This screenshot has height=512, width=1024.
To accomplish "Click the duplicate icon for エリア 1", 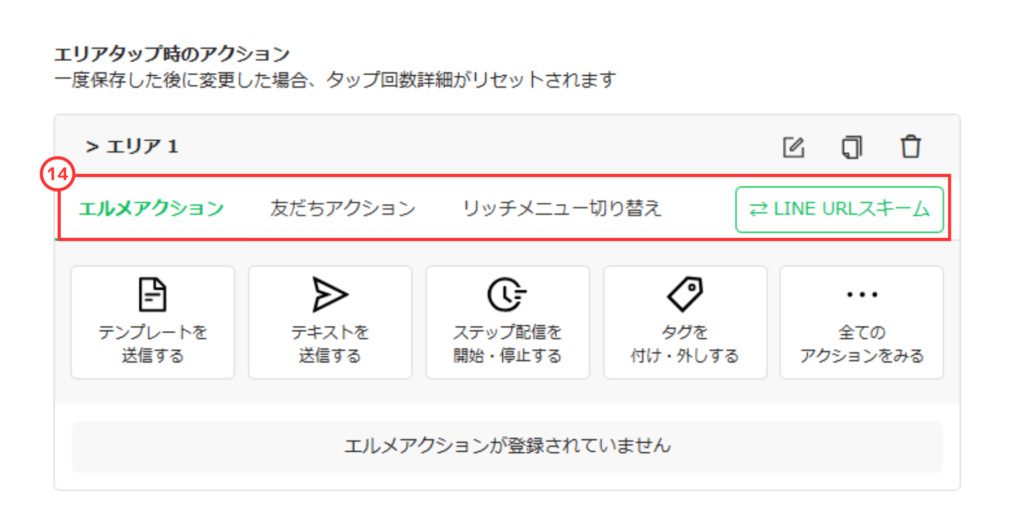I will click(851, 147).
